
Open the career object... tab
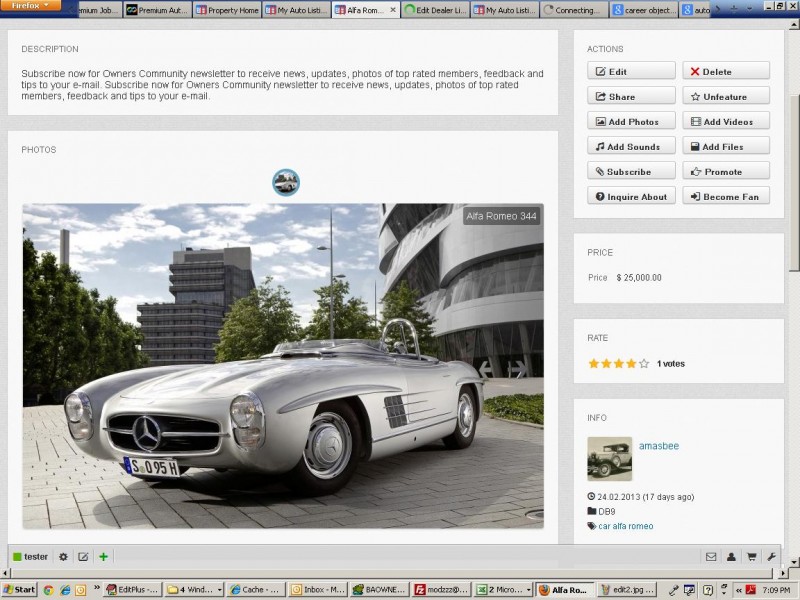(643, 10)
